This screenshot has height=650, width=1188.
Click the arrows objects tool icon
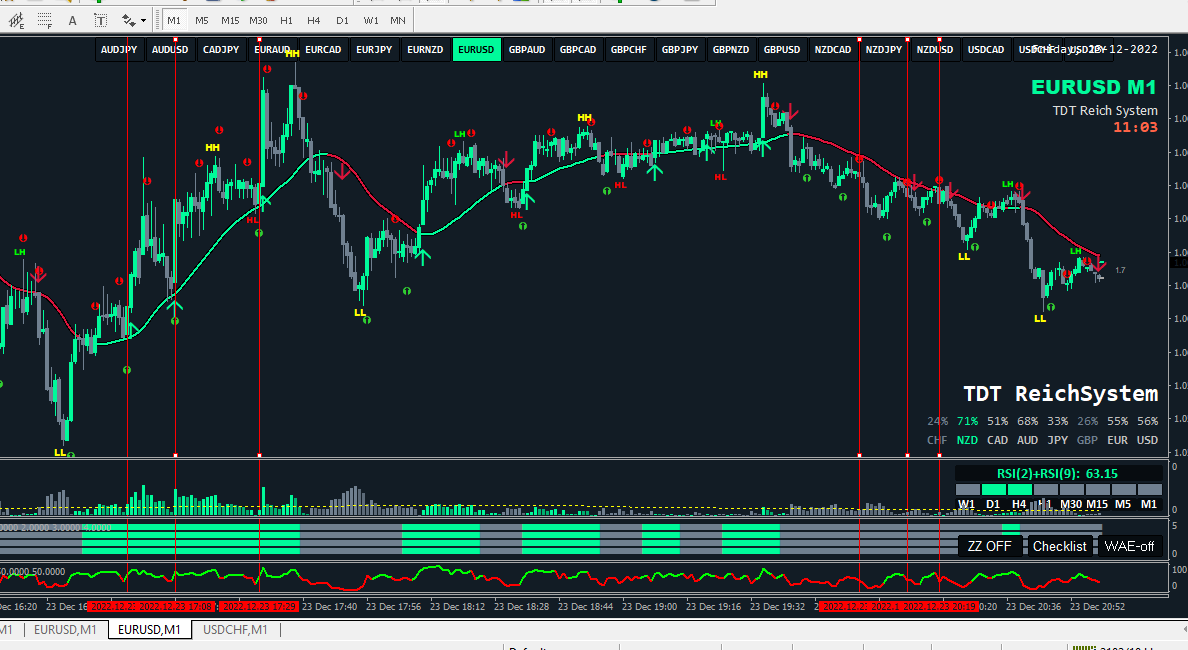(x=129, y=20)
